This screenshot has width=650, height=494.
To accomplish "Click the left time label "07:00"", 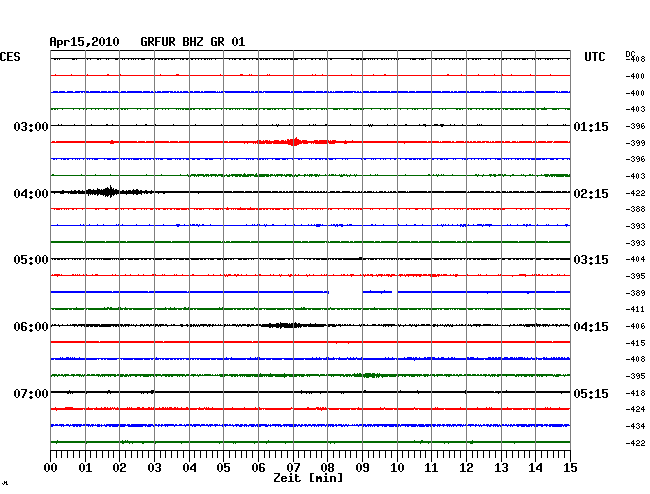I will click(x=31, y=393).
